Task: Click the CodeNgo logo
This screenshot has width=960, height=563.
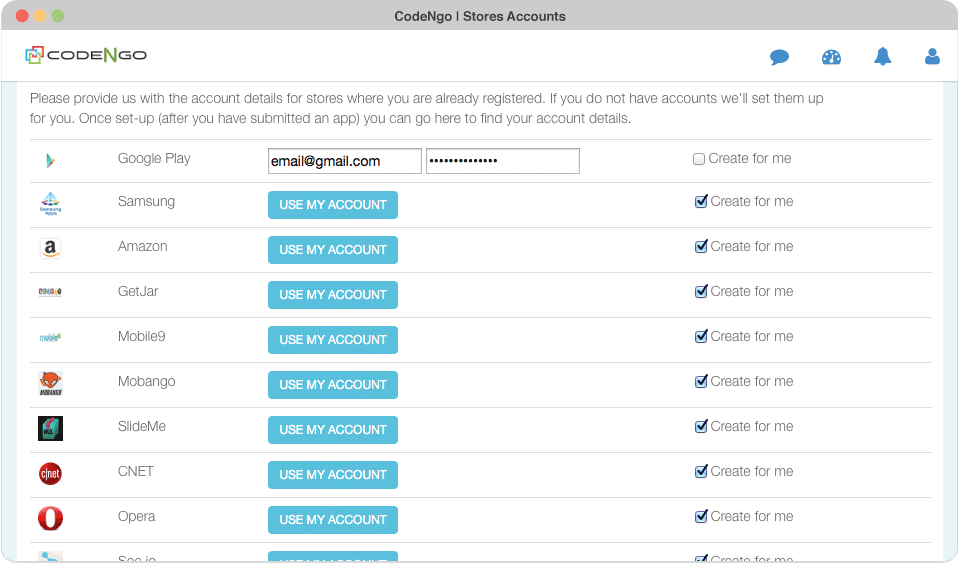Action: point(86,55)
